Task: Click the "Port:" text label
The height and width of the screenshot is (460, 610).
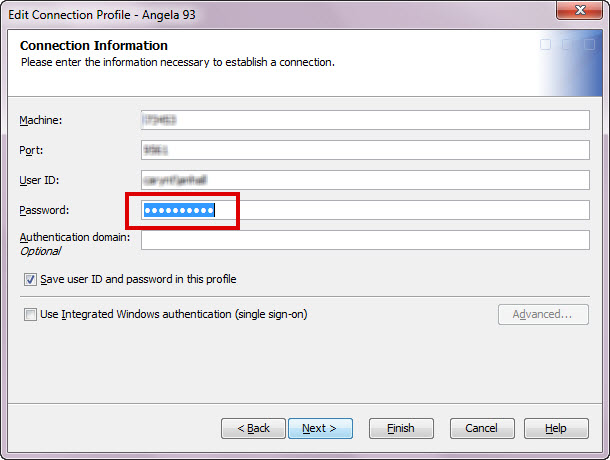Action: pyautogui.click(x=32, y=151)
